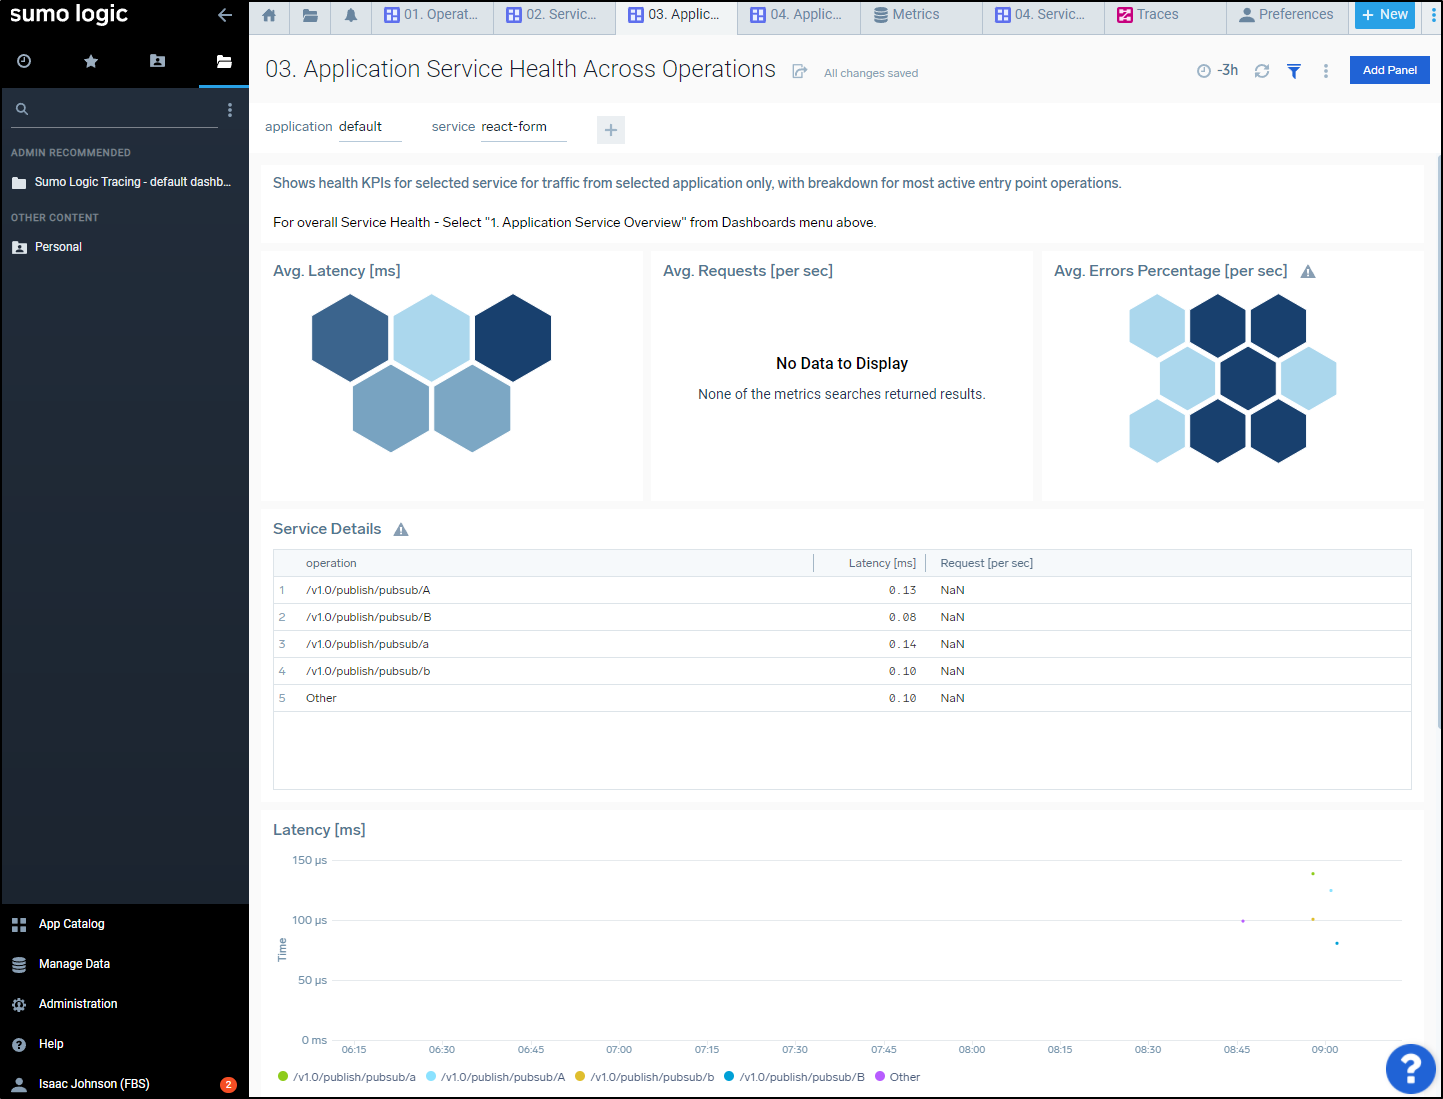Collapse the left navigation with the back arrow
The width and height of the screenshot is (1443, 1099).
(225, 15)
